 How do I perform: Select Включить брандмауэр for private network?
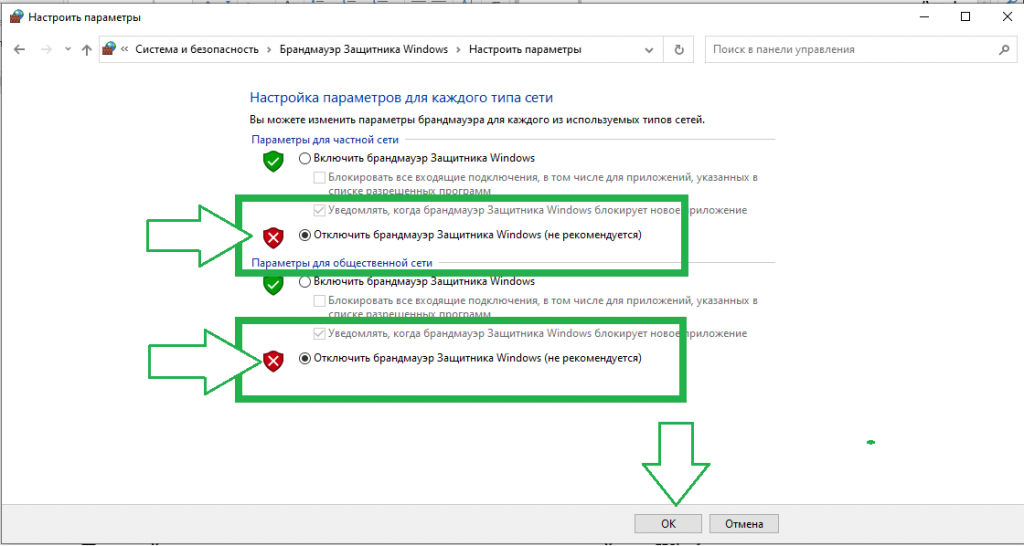[306, 158]
